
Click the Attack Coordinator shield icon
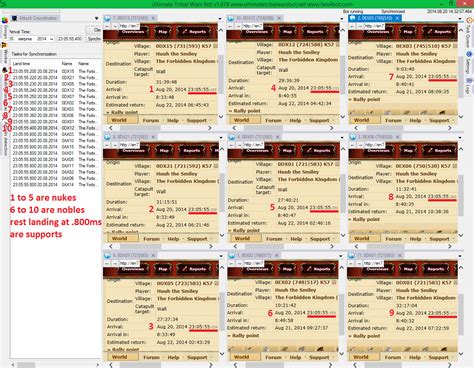pyautogui.click(x=14, y=18)
